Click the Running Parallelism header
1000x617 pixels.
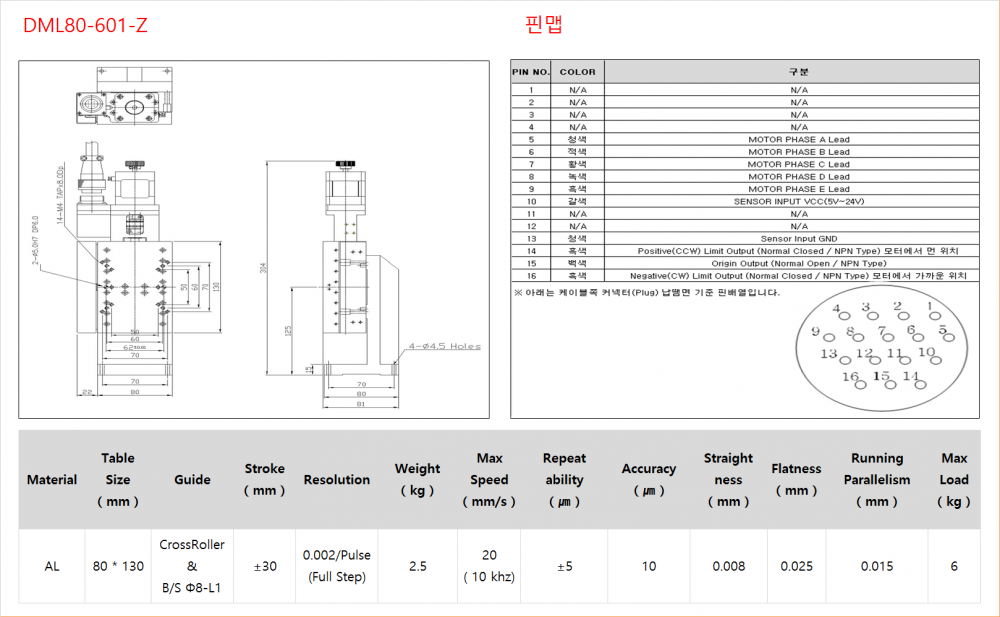[x=876, y=469]
